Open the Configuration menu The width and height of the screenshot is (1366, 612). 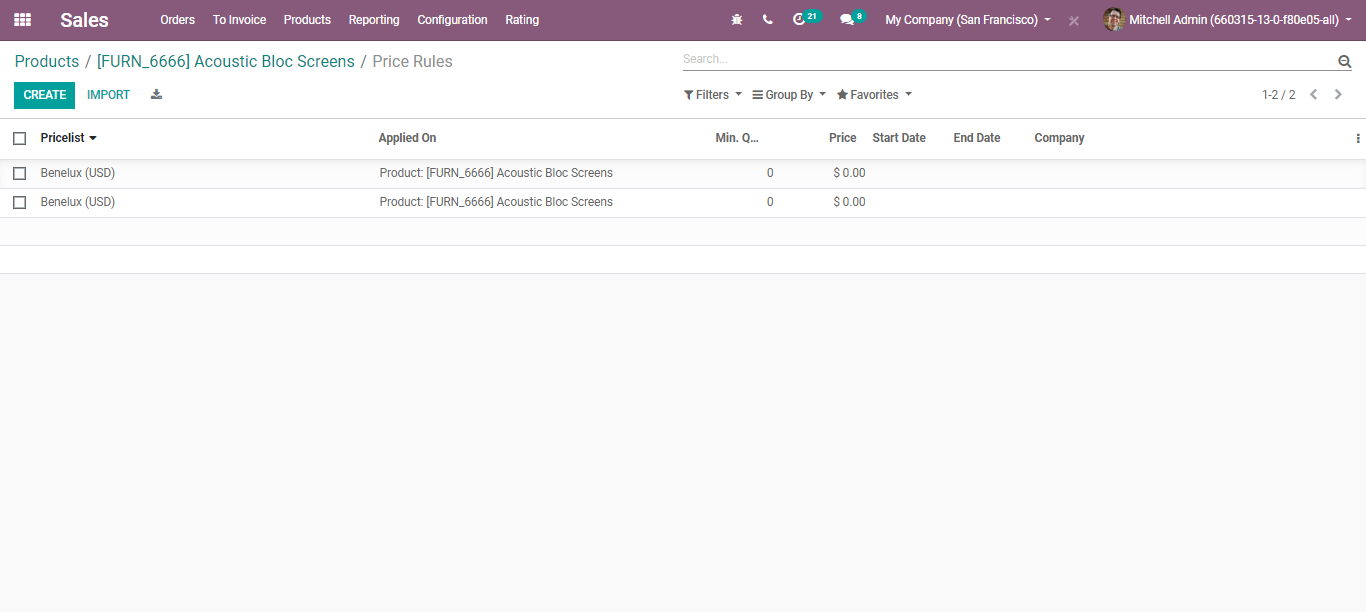click(452, 20)
